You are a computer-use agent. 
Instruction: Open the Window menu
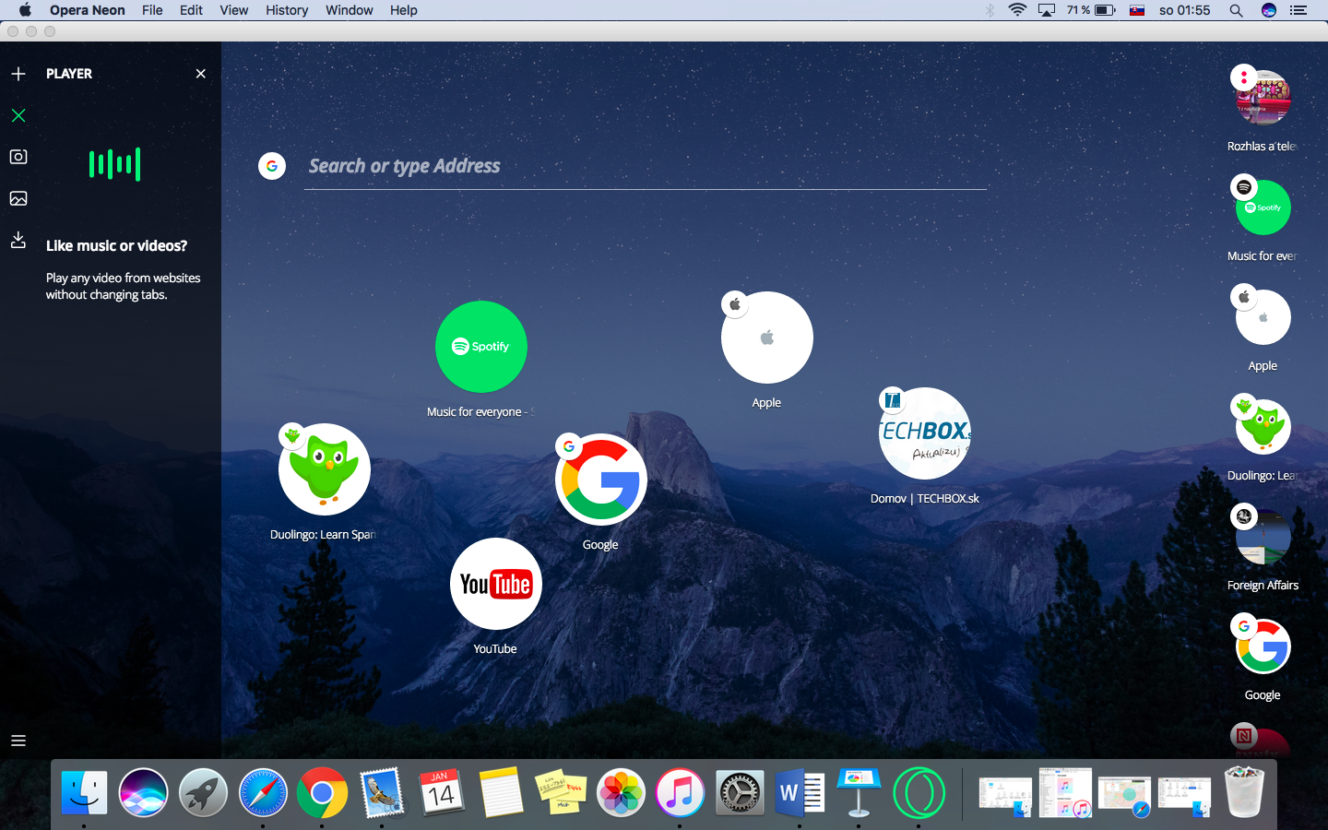point(349,10)
